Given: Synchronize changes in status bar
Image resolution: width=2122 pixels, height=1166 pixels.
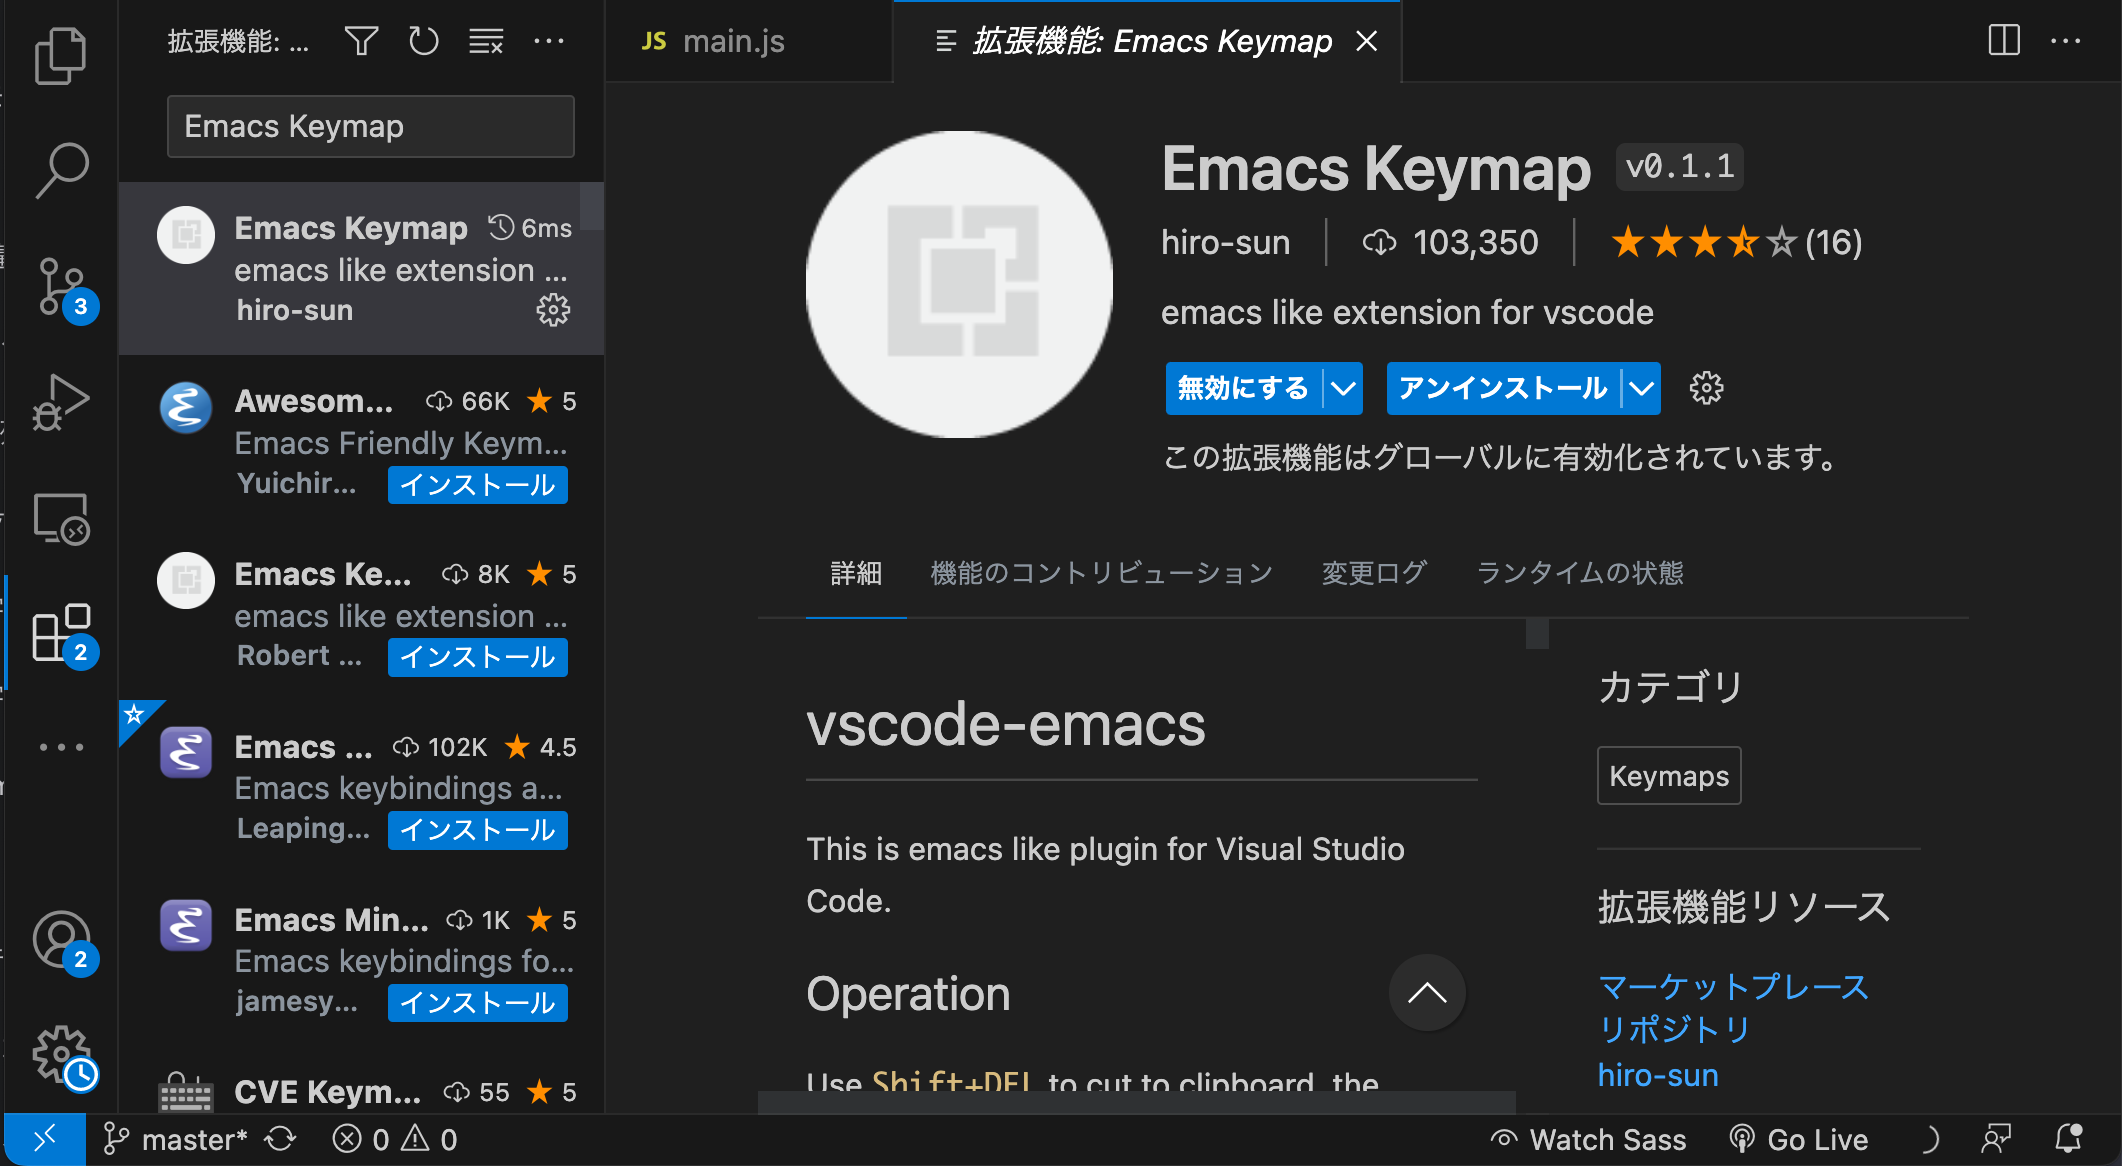Looking at the screenshot, I should click(281, 1139).
